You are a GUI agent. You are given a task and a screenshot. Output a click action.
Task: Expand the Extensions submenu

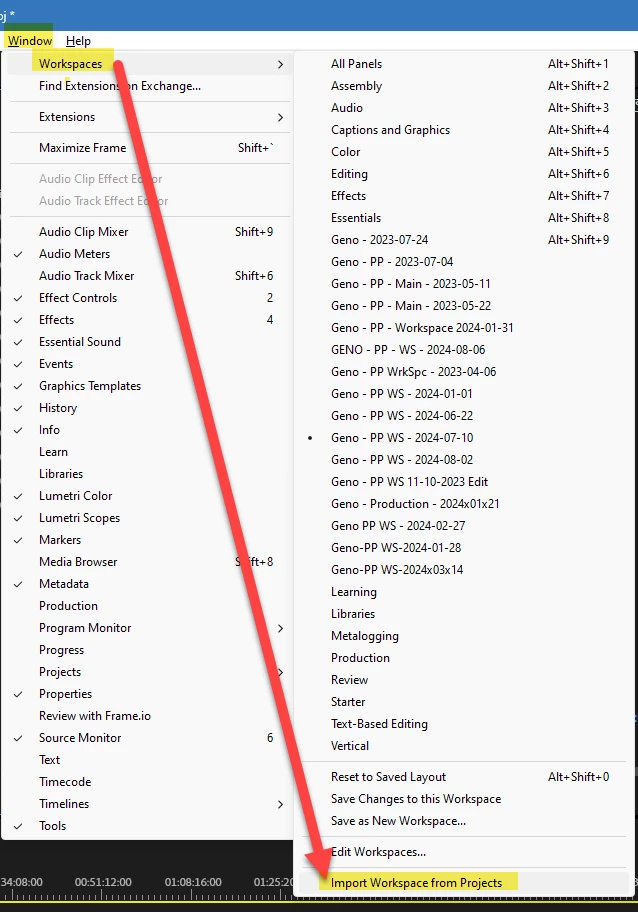149,117
